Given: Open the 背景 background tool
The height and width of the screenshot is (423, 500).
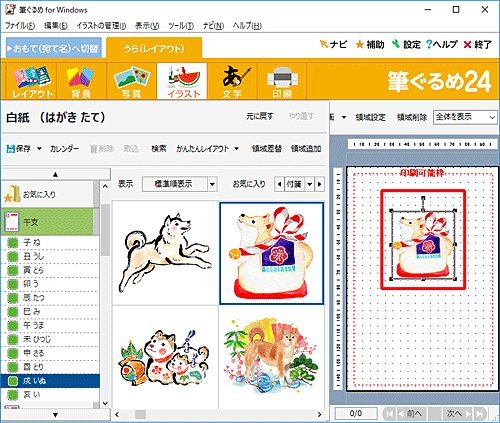Looking at the screenshot, I should tap(81, 81).
